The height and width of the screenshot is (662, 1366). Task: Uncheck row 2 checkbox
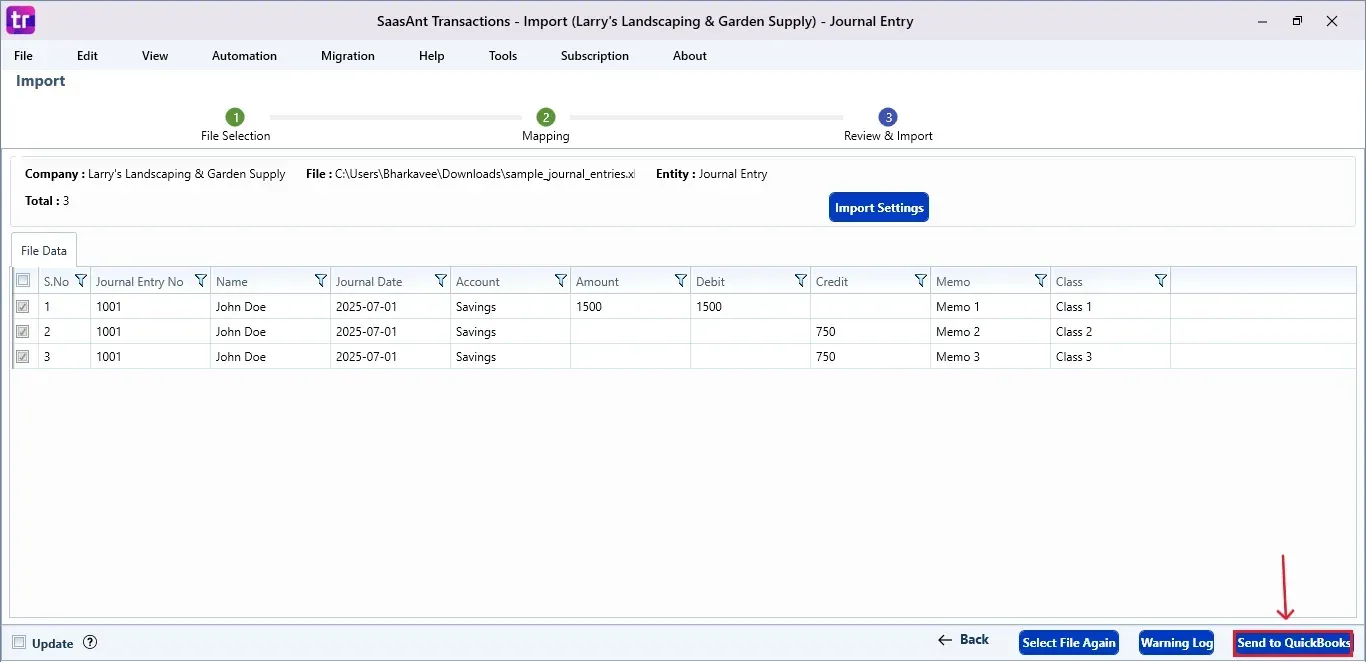coord(23,331)
